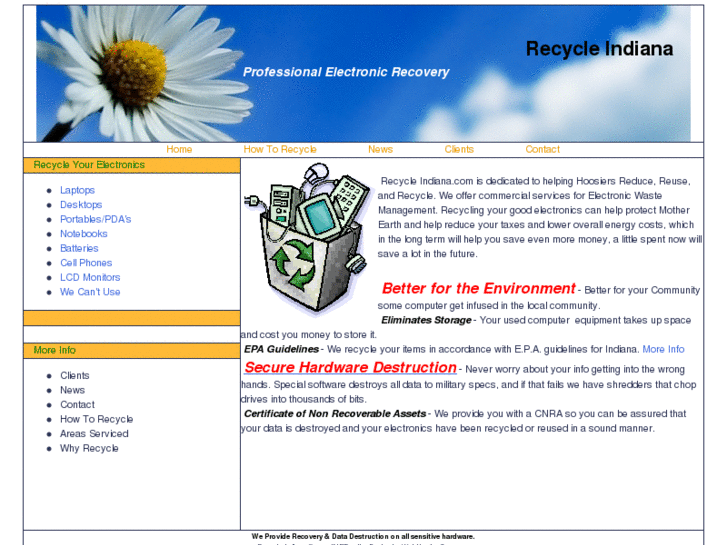This screenshot has width=727, height=545.
Task: Click How To Recycle in More Info list
Action: click(x=96, y=419)
